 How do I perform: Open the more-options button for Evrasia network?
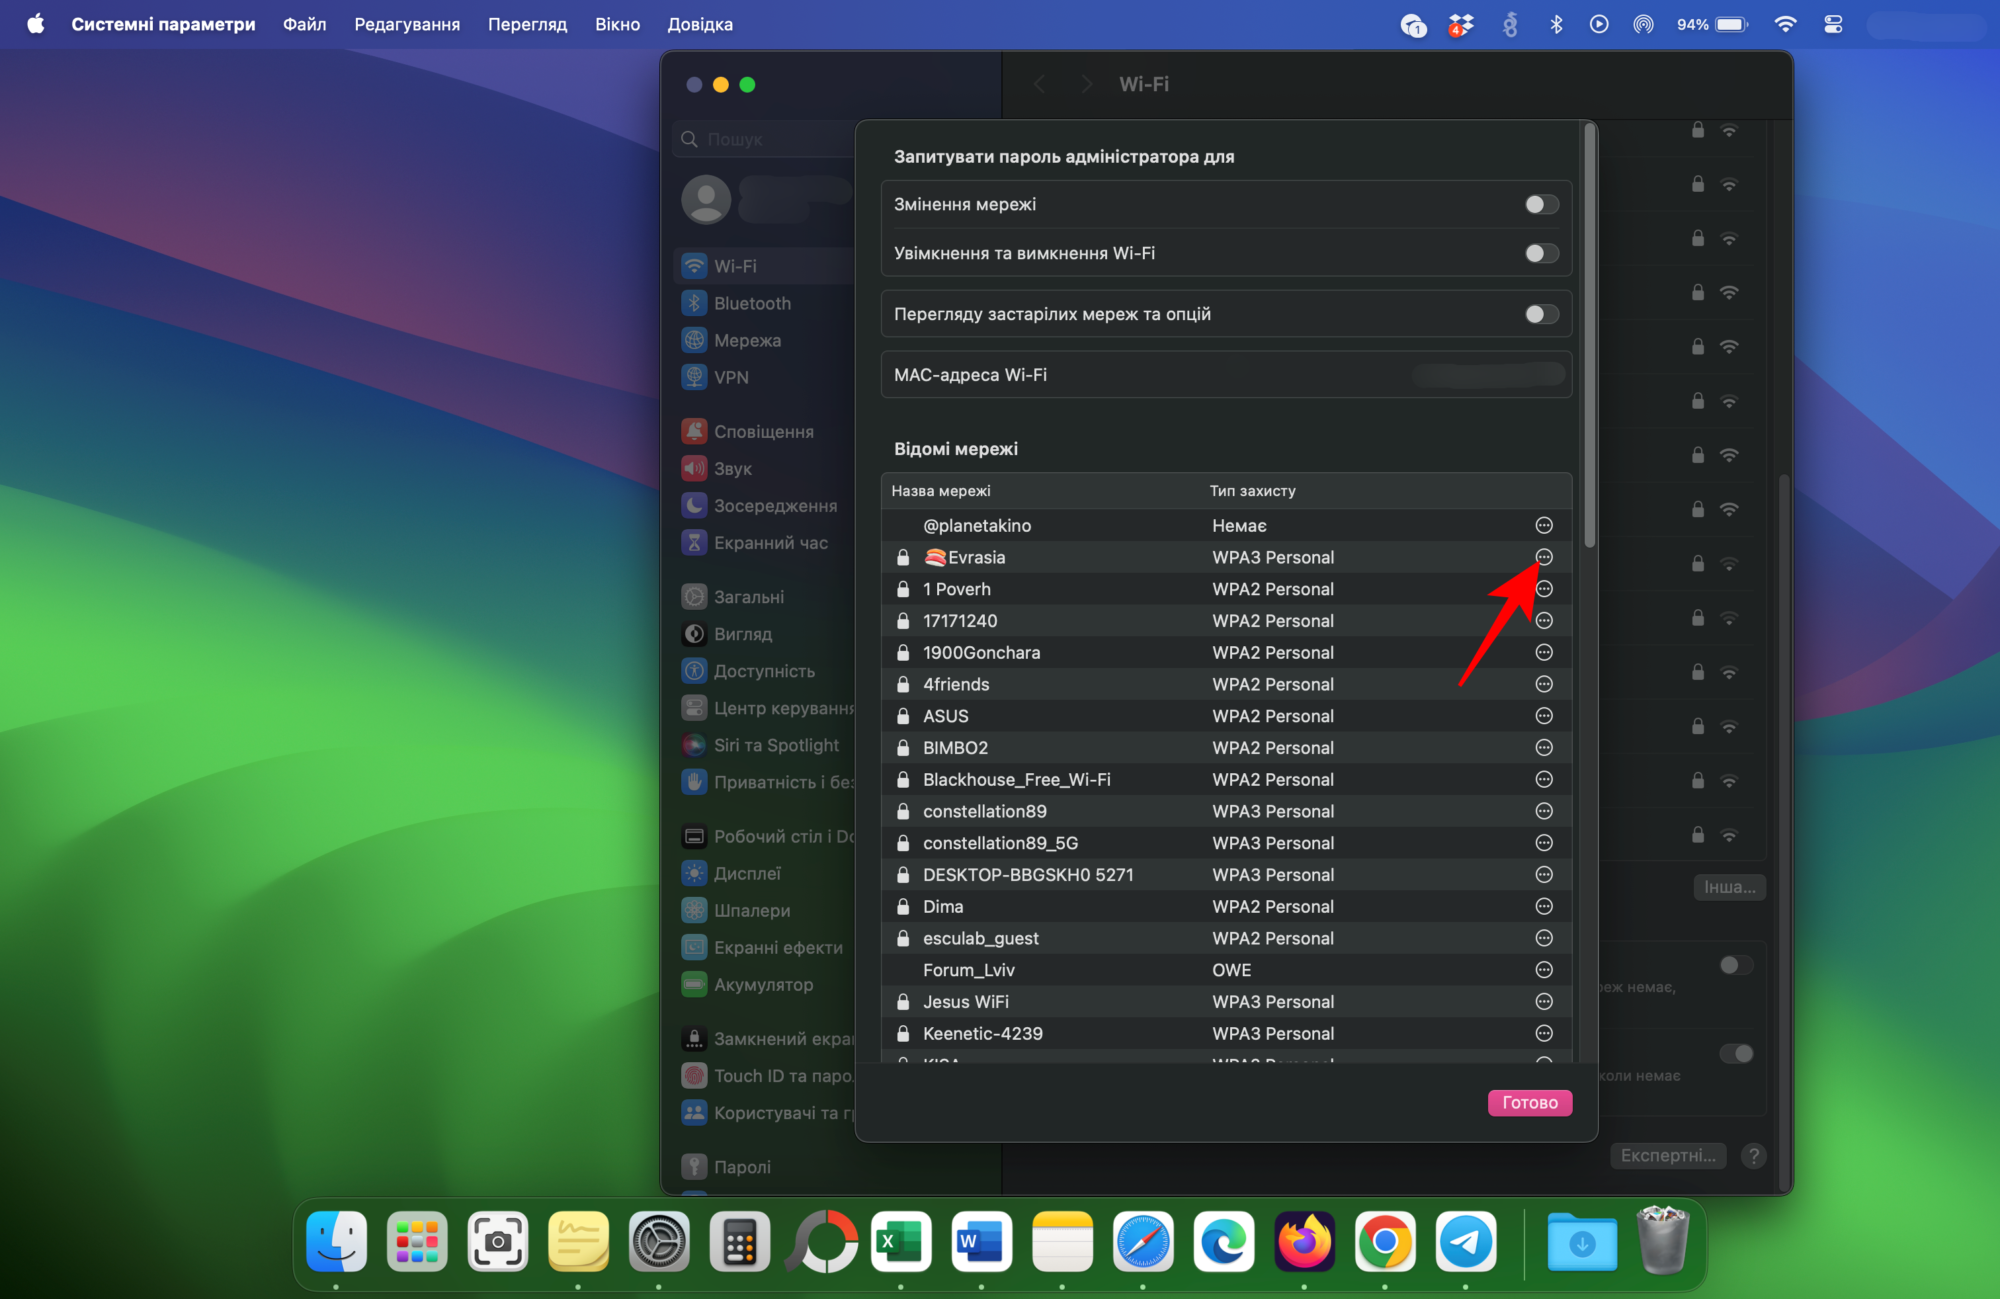point(1543,557)
